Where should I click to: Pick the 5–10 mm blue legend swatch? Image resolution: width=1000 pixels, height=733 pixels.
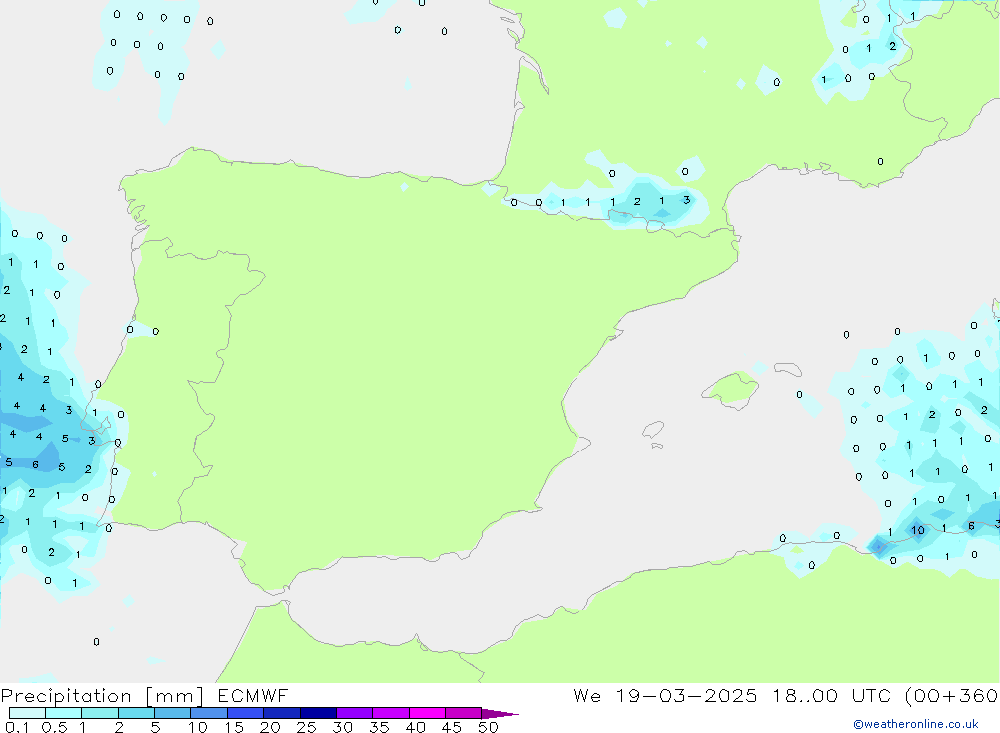pos(172,713)
